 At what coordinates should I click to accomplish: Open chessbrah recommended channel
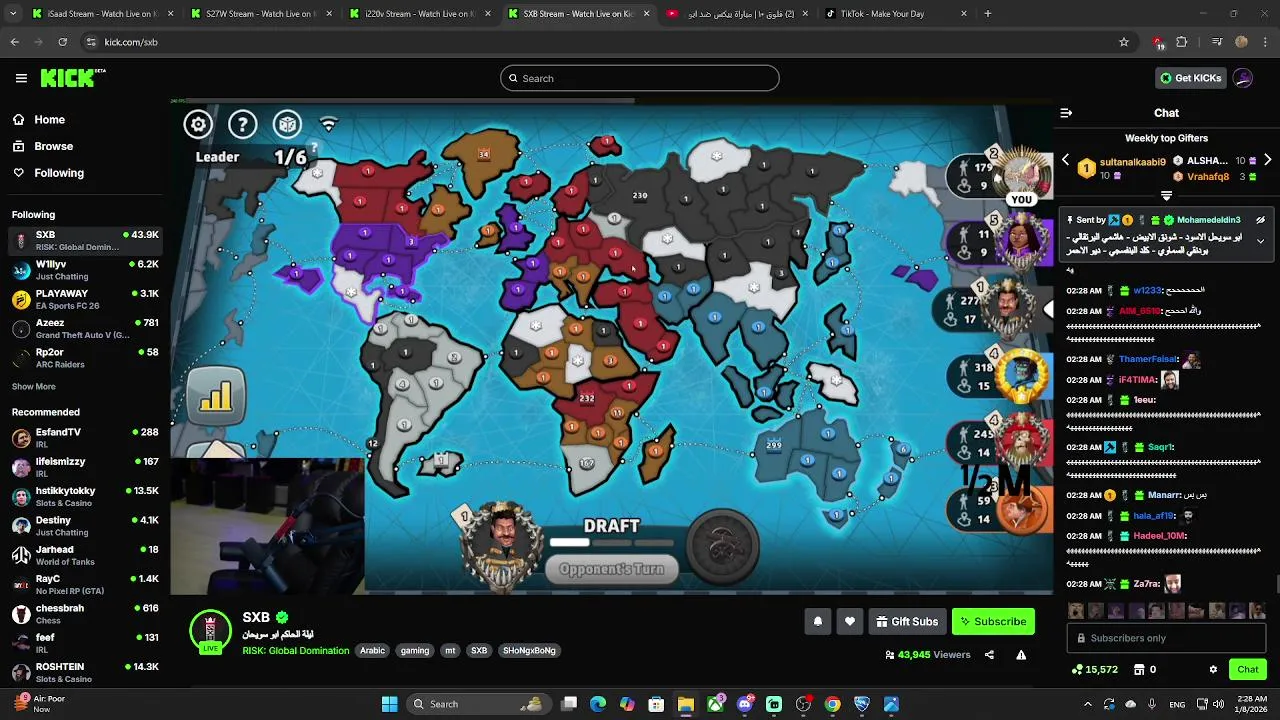click(84, 614)
